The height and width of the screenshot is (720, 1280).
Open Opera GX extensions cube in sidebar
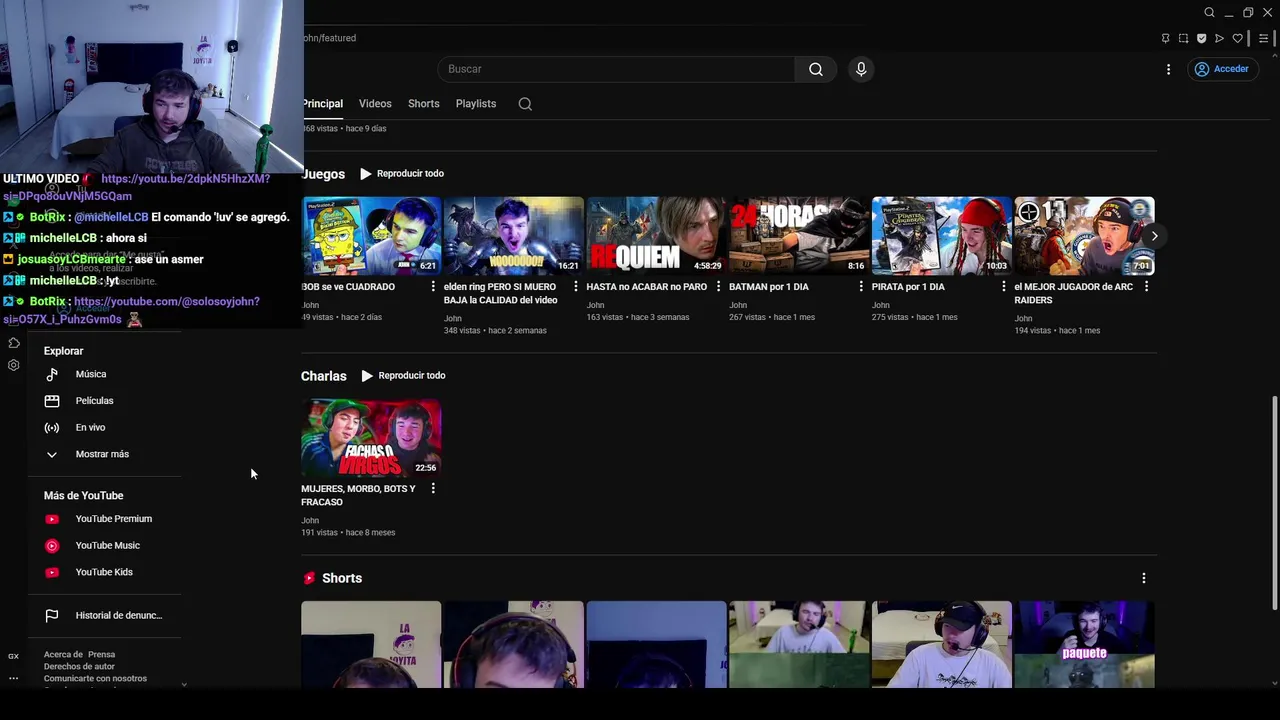pyautogui.click(x=14, y=343)
